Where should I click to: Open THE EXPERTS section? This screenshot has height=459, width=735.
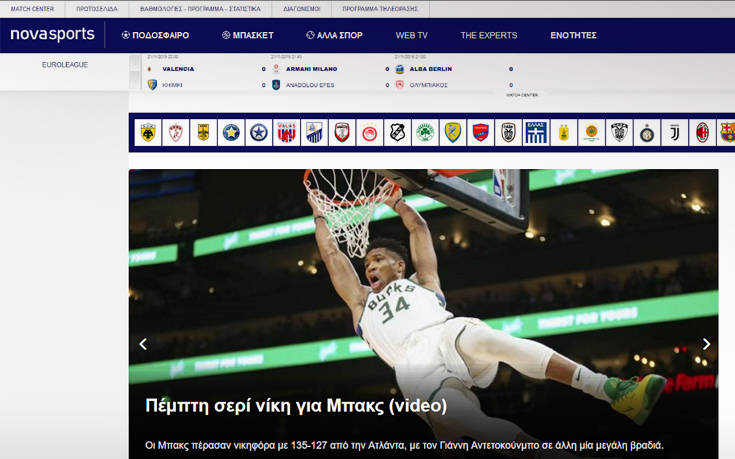(x=488, y=35)
